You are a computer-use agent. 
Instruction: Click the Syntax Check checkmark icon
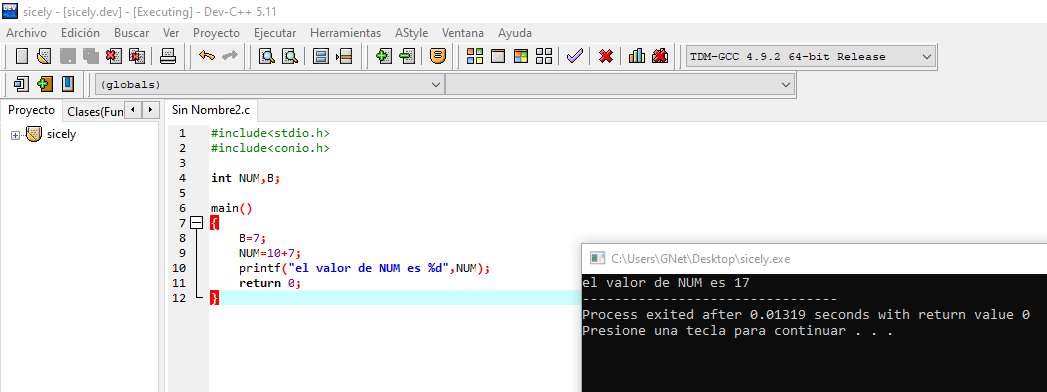(x=574, y=56)
